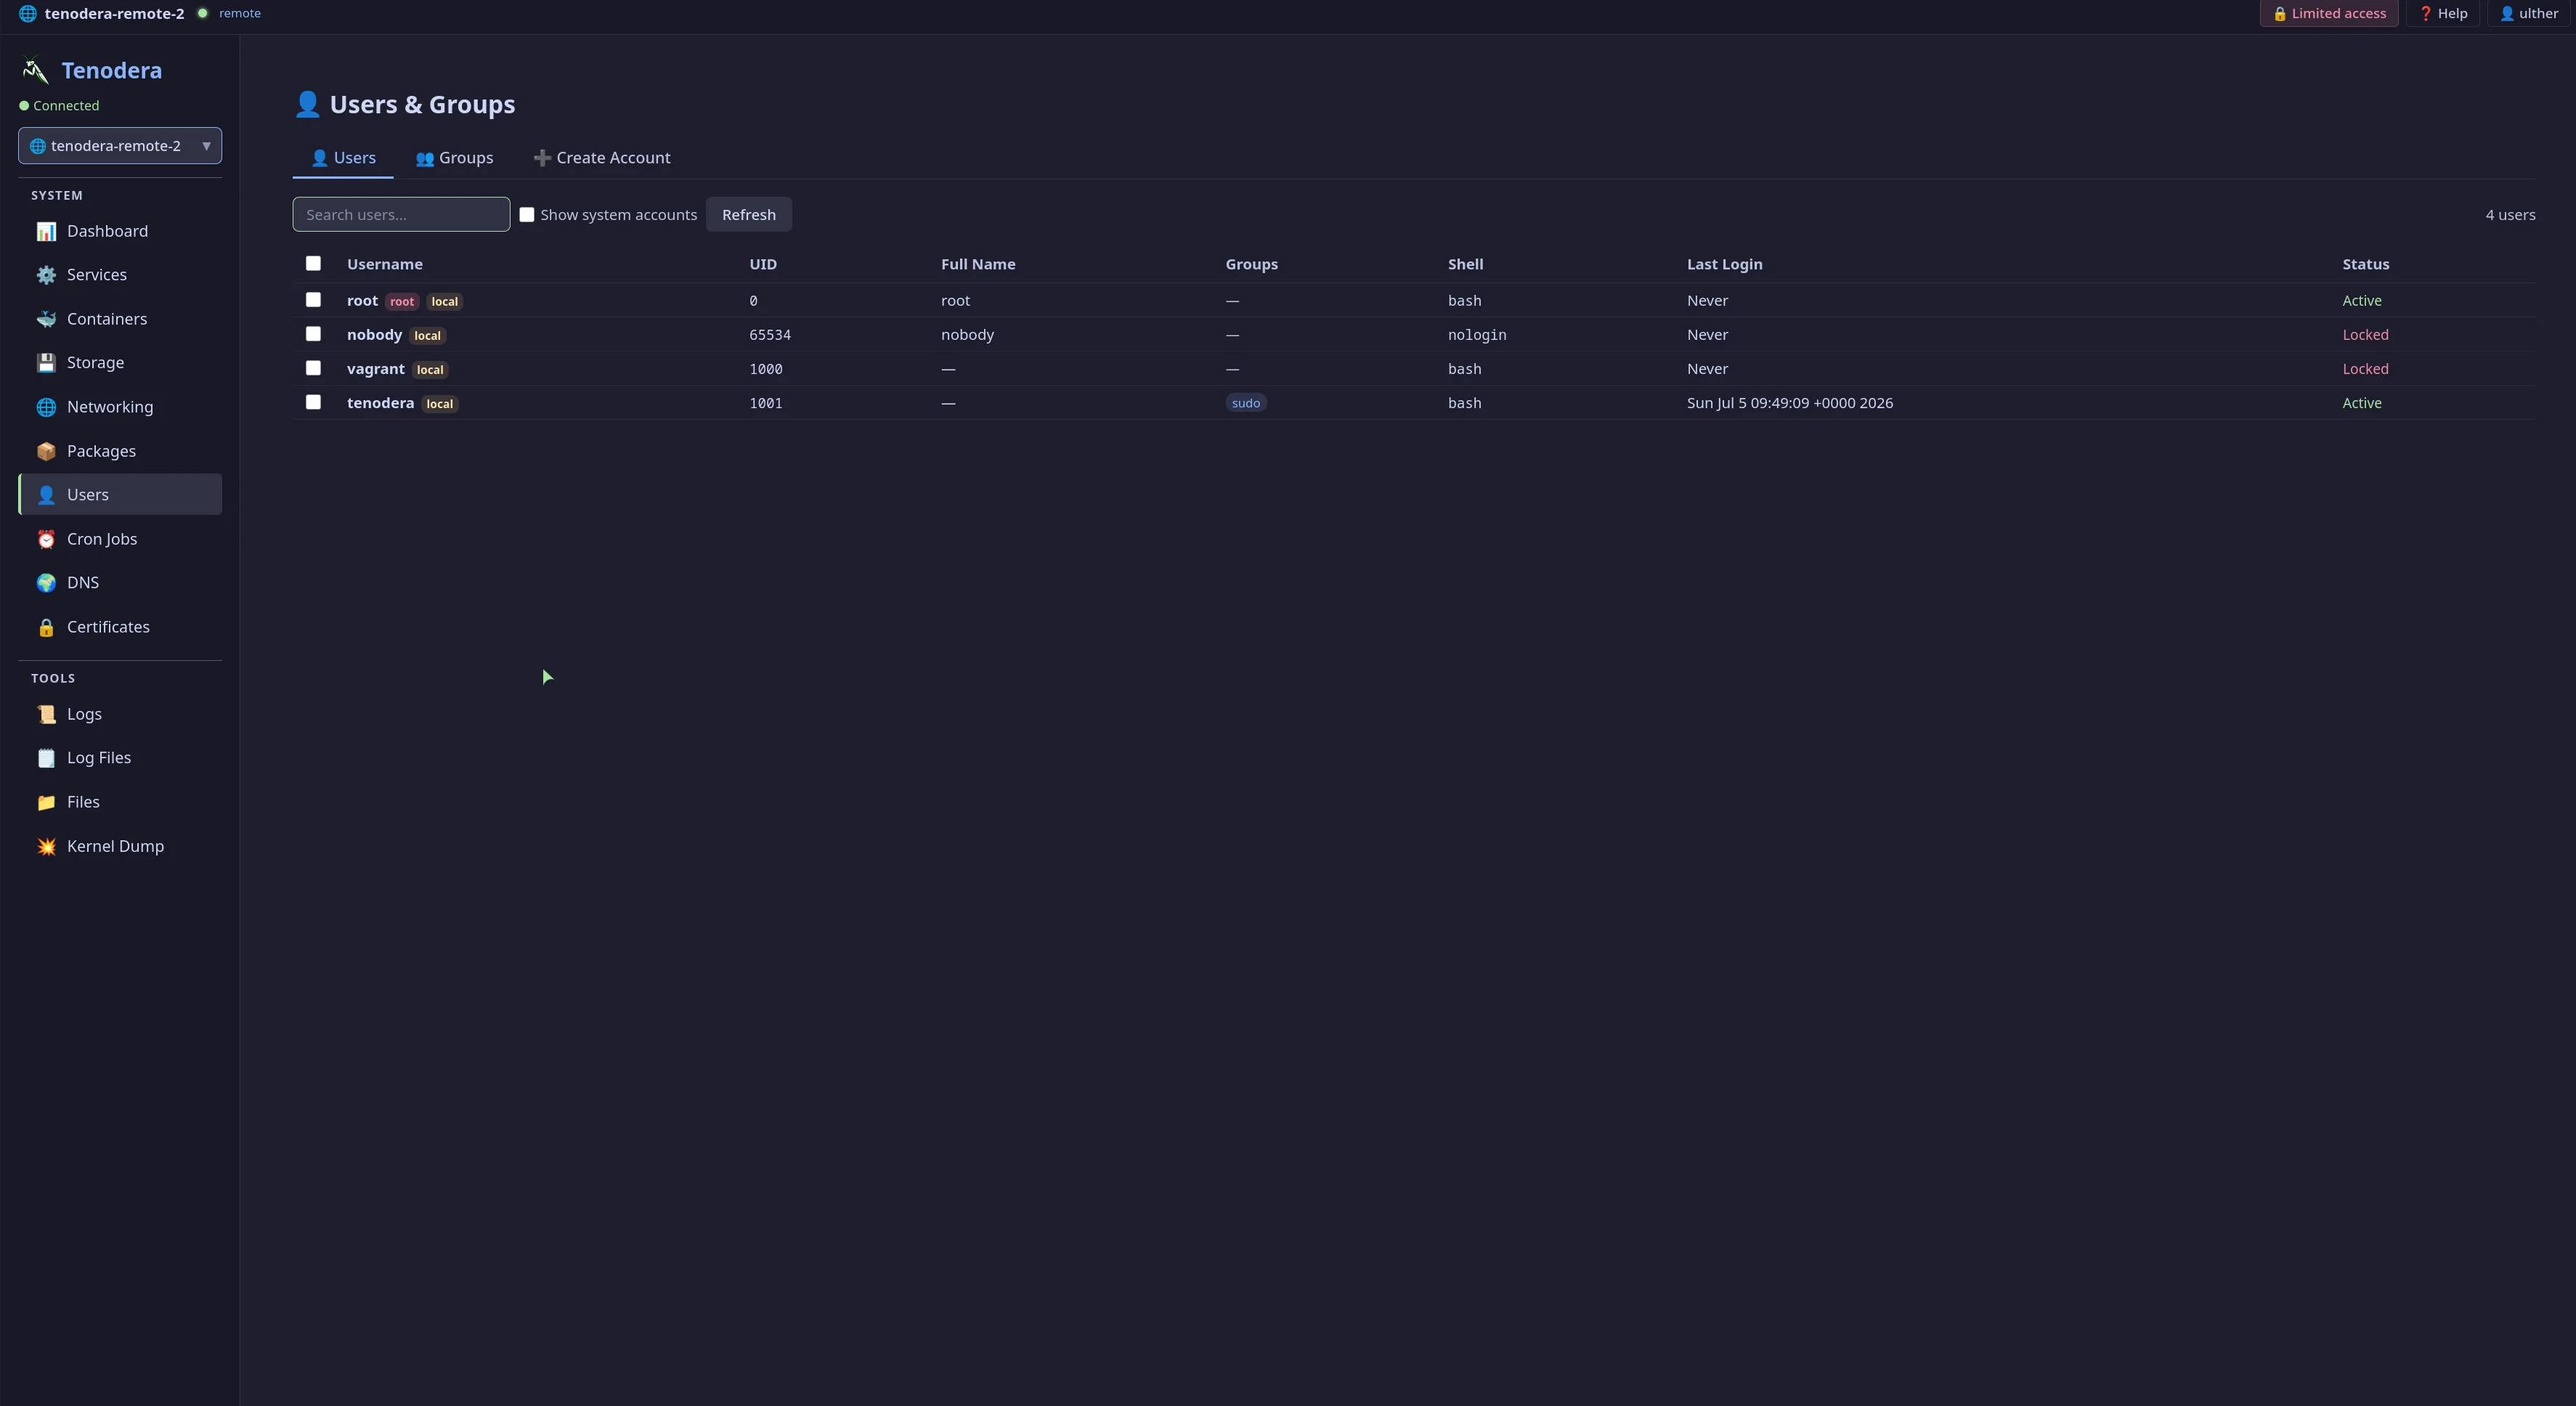
Task: Click the Users person icon in sidebar
Action: (x=46, y=495)
